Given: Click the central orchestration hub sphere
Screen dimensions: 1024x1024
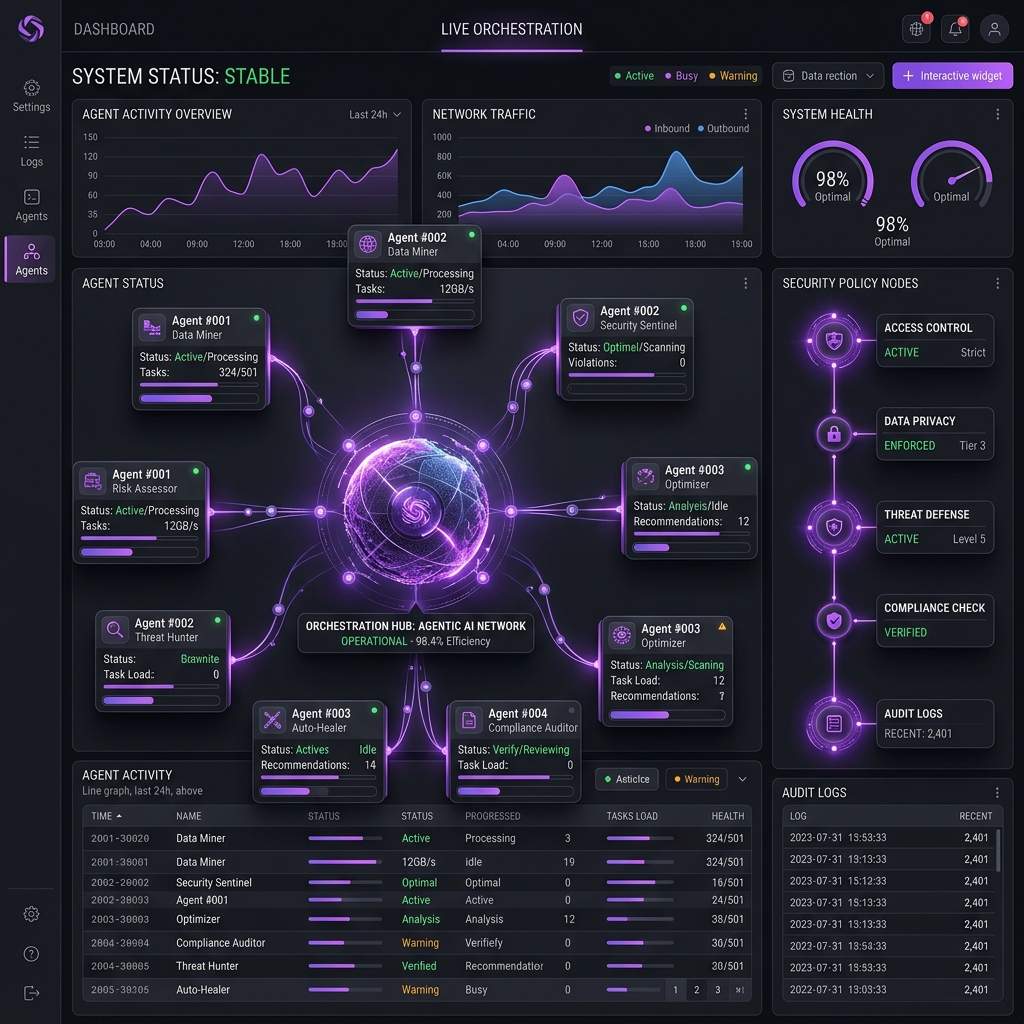Looking at the screenshot, I should tap(416, 511).
